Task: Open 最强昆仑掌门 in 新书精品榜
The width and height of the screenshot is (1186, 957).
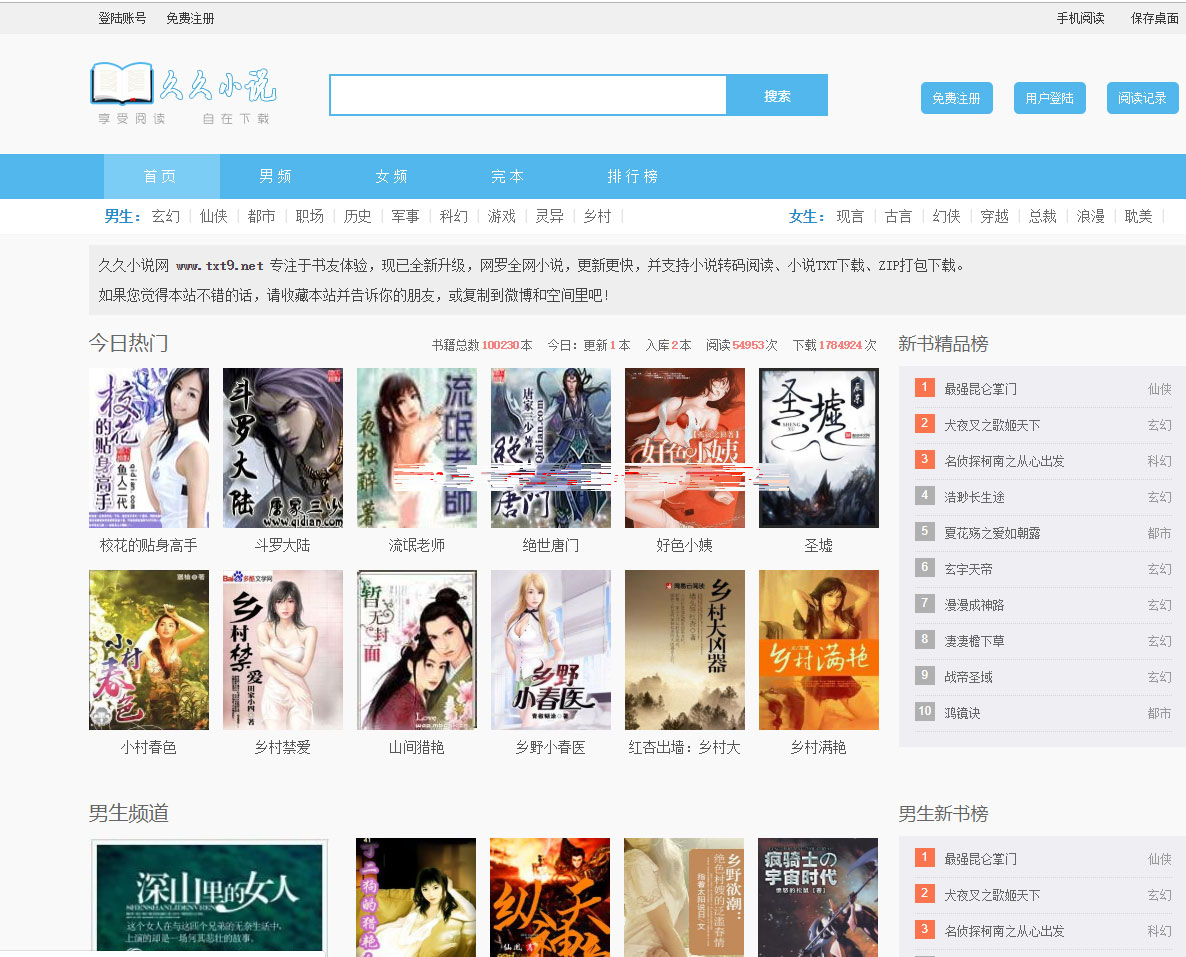Action: 980,389
